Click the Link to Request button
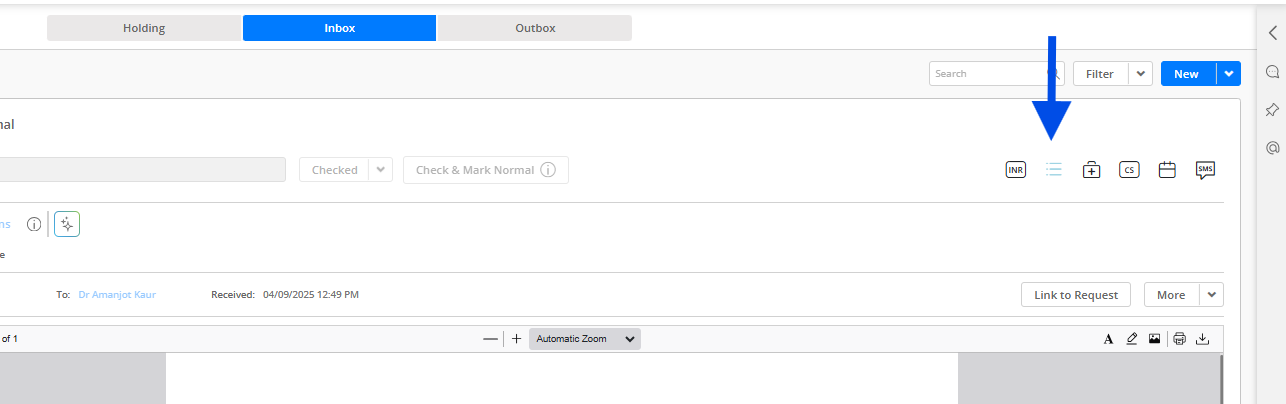The image size is (1286, 404). (1076, 295)
